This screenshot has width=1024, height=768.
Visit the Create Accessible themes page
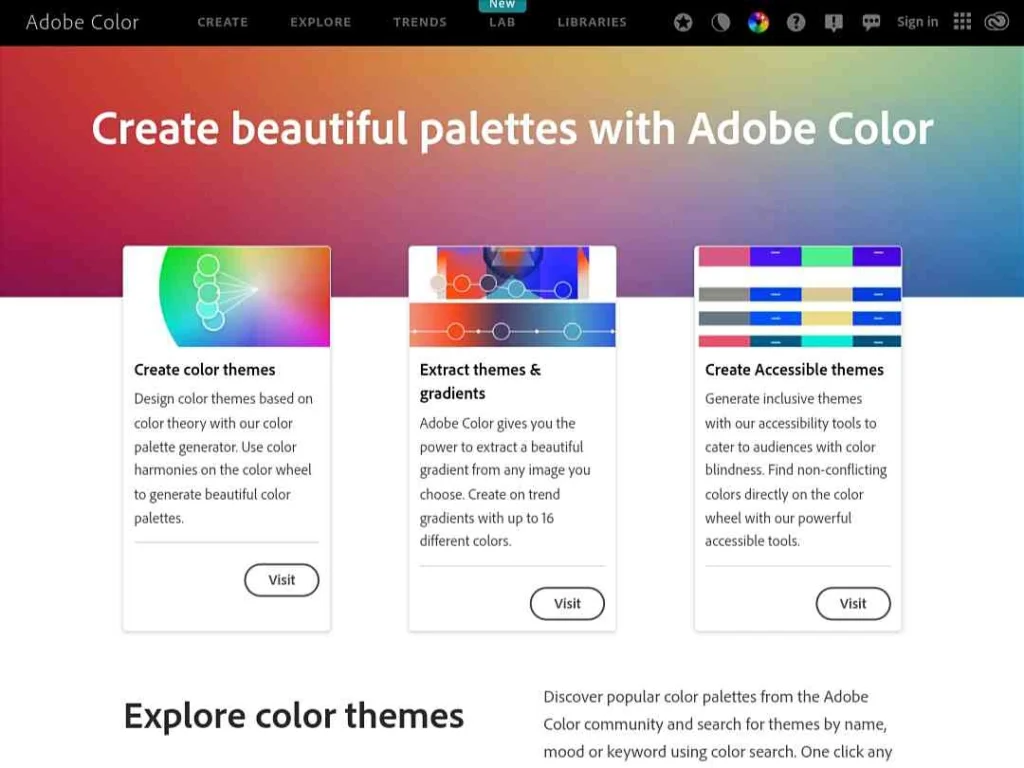tap(853, 603)
